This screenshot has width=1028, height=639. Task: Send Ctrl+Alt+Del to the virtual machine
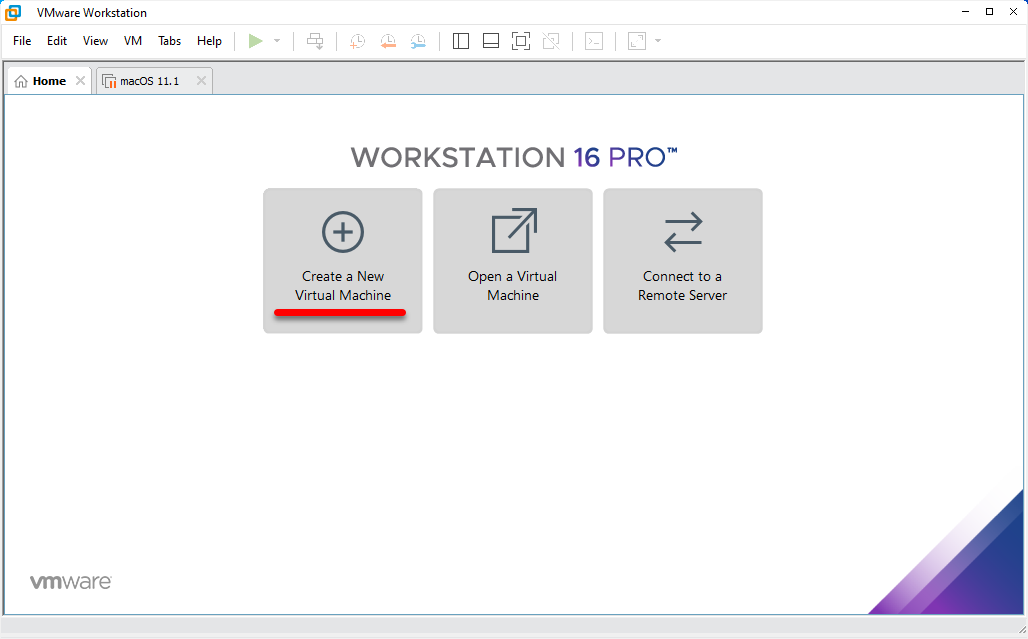pyautogui.click(x=315, y=41)
